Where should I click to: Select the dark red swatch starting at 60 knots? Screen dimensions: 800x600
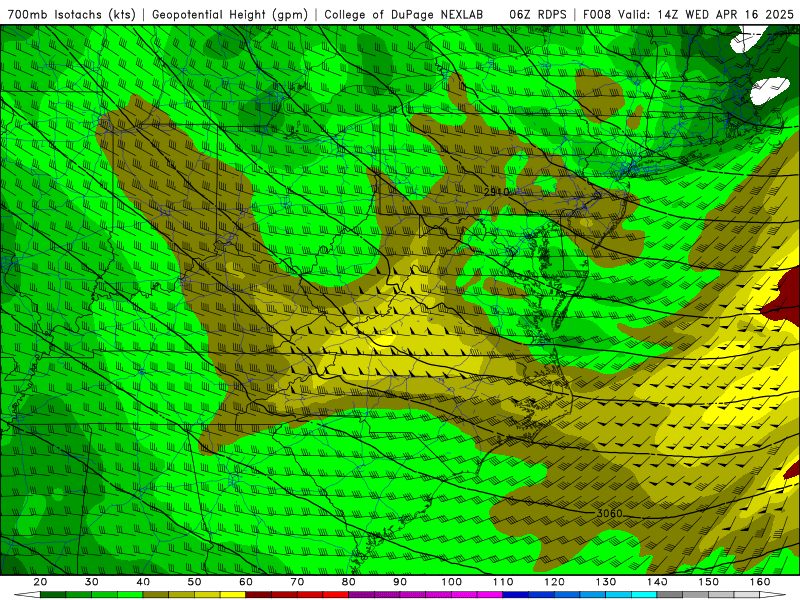click(259, 594)
